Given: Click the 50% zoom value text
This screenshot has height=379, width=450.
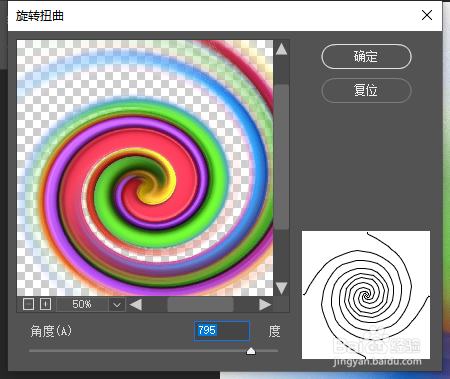Looking at the screenshot, I should (x=82, y=304).
